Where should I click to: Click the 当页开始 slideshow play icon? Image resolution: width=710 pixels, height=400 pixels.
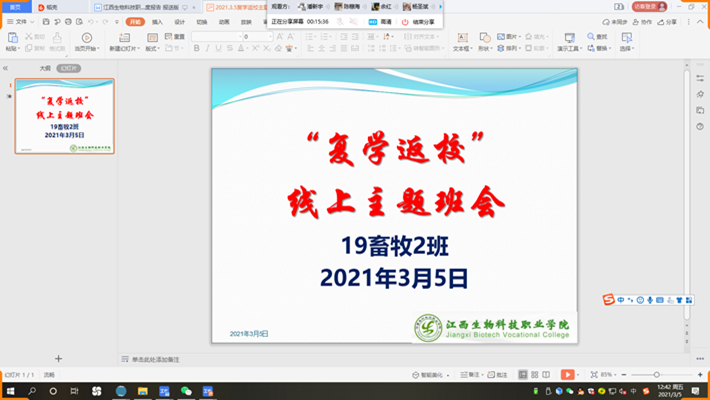pyautogui.click(x=86, y=37)
